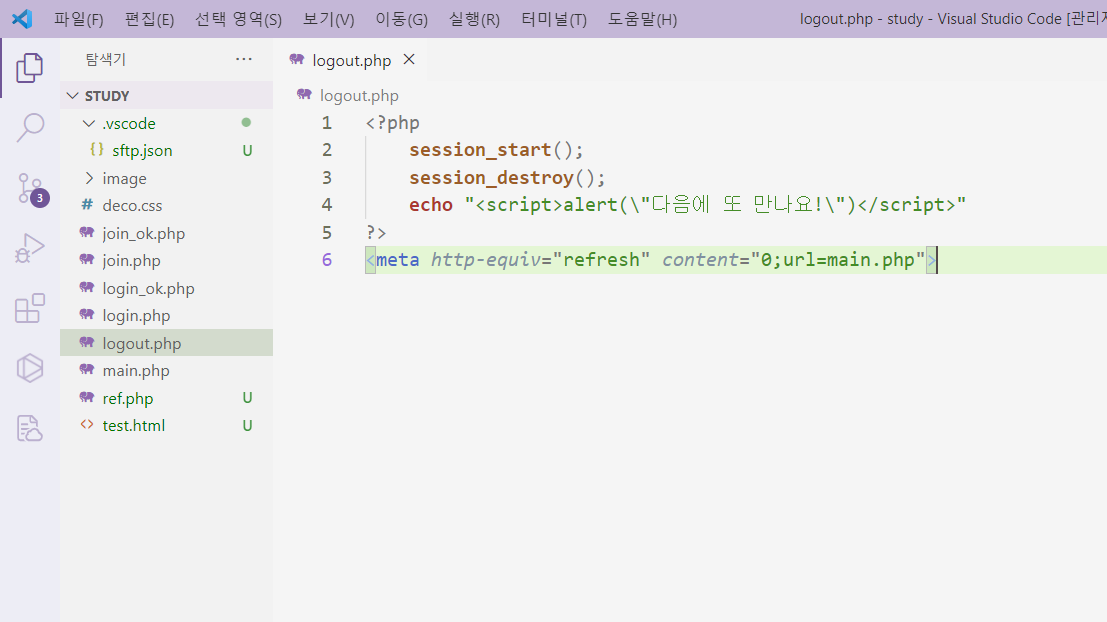Open the explorer more actions ellipsis
1107x622 pixels.
pos(244,59)
